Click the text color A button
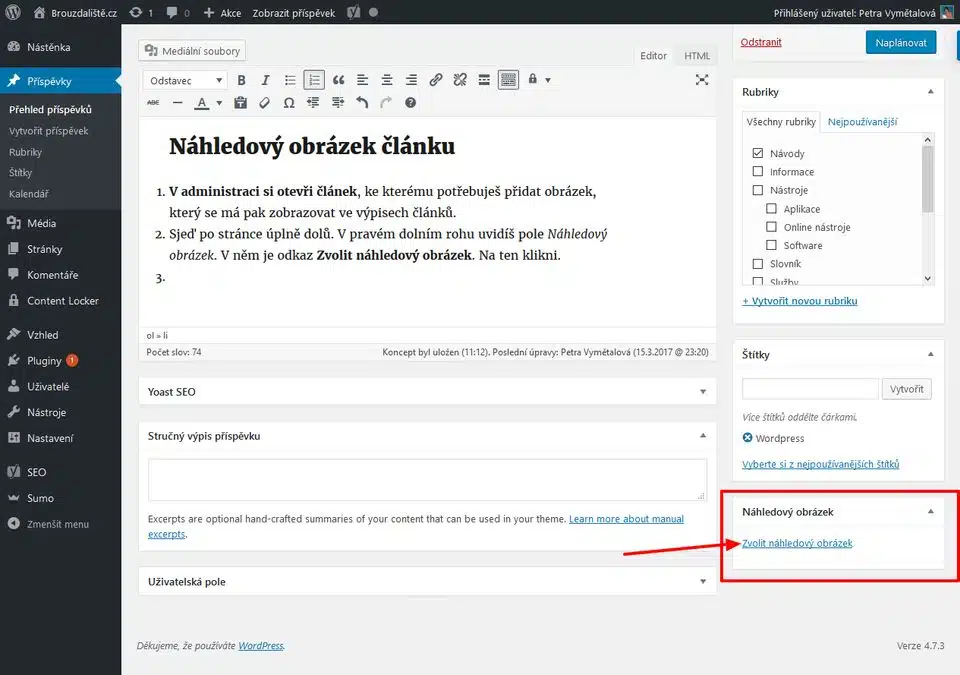The width and height of the screenshot is (960, 675). point(201,103)
